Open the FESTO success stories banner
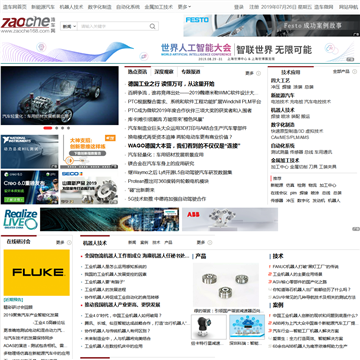Viewport: 360px width, 360px height. click(272, 25)
